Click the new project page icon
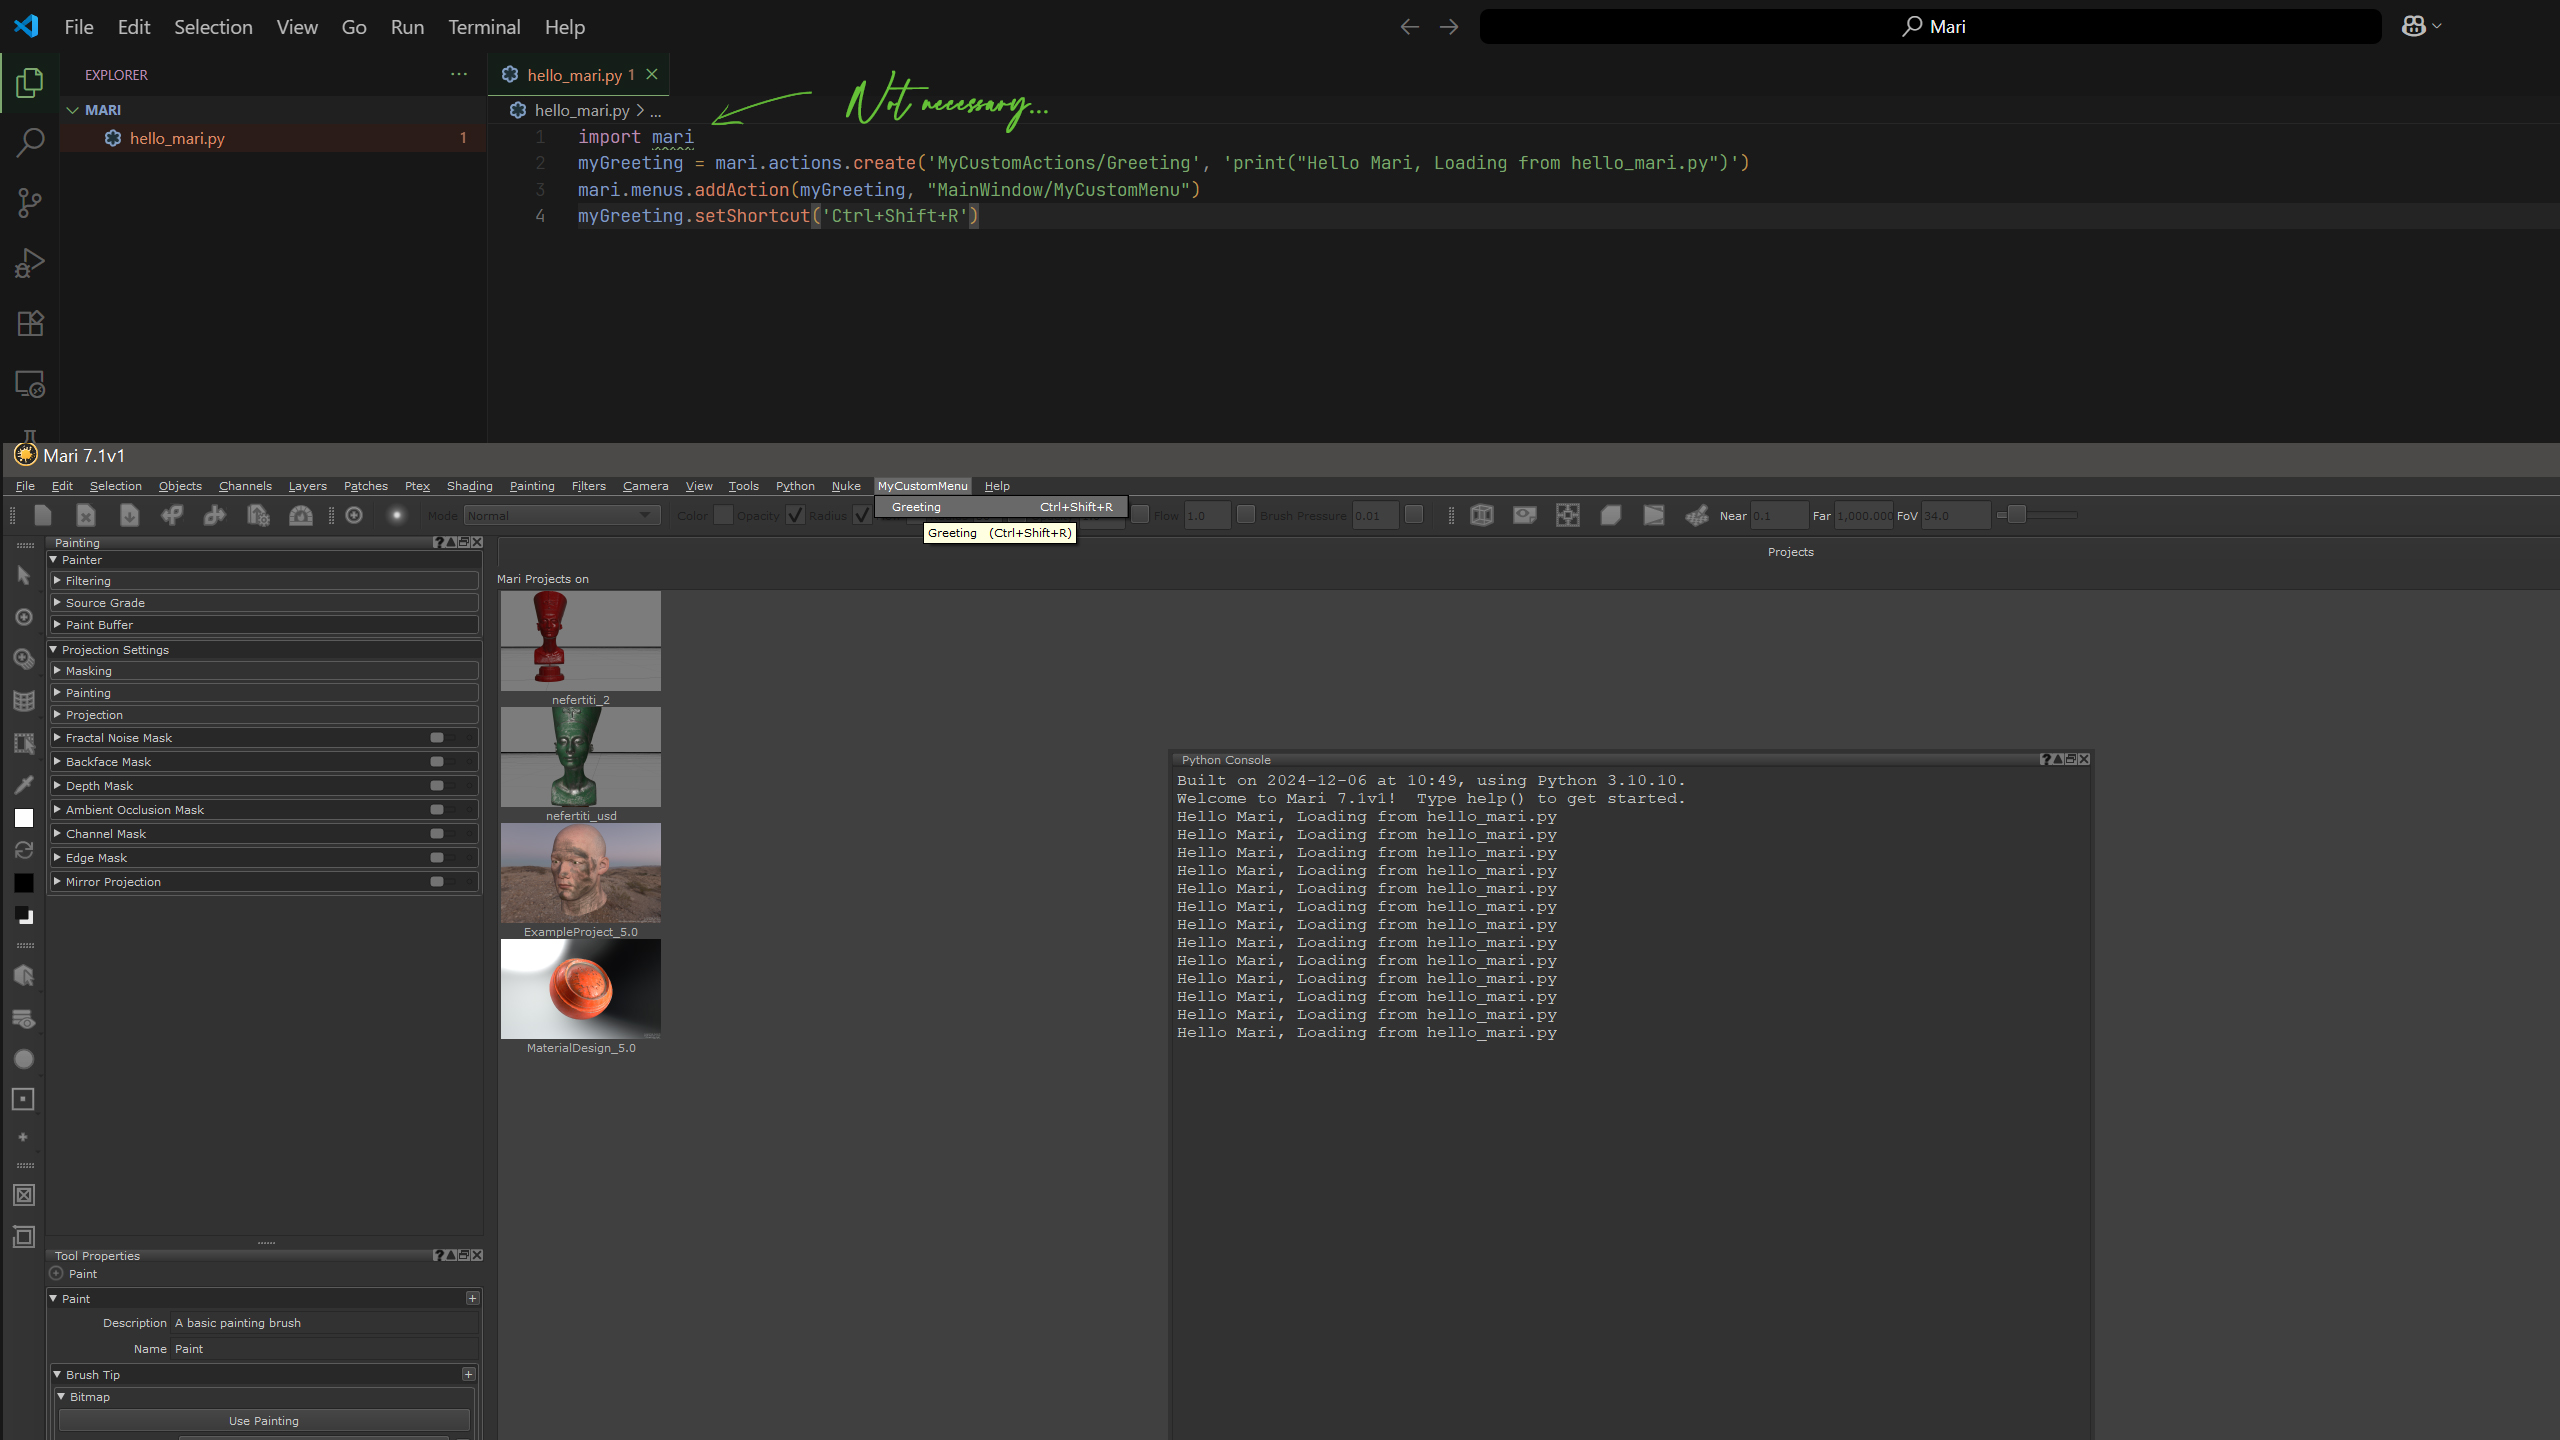This screenshot has width=2560, height=1440. click(x=43, y=515)
